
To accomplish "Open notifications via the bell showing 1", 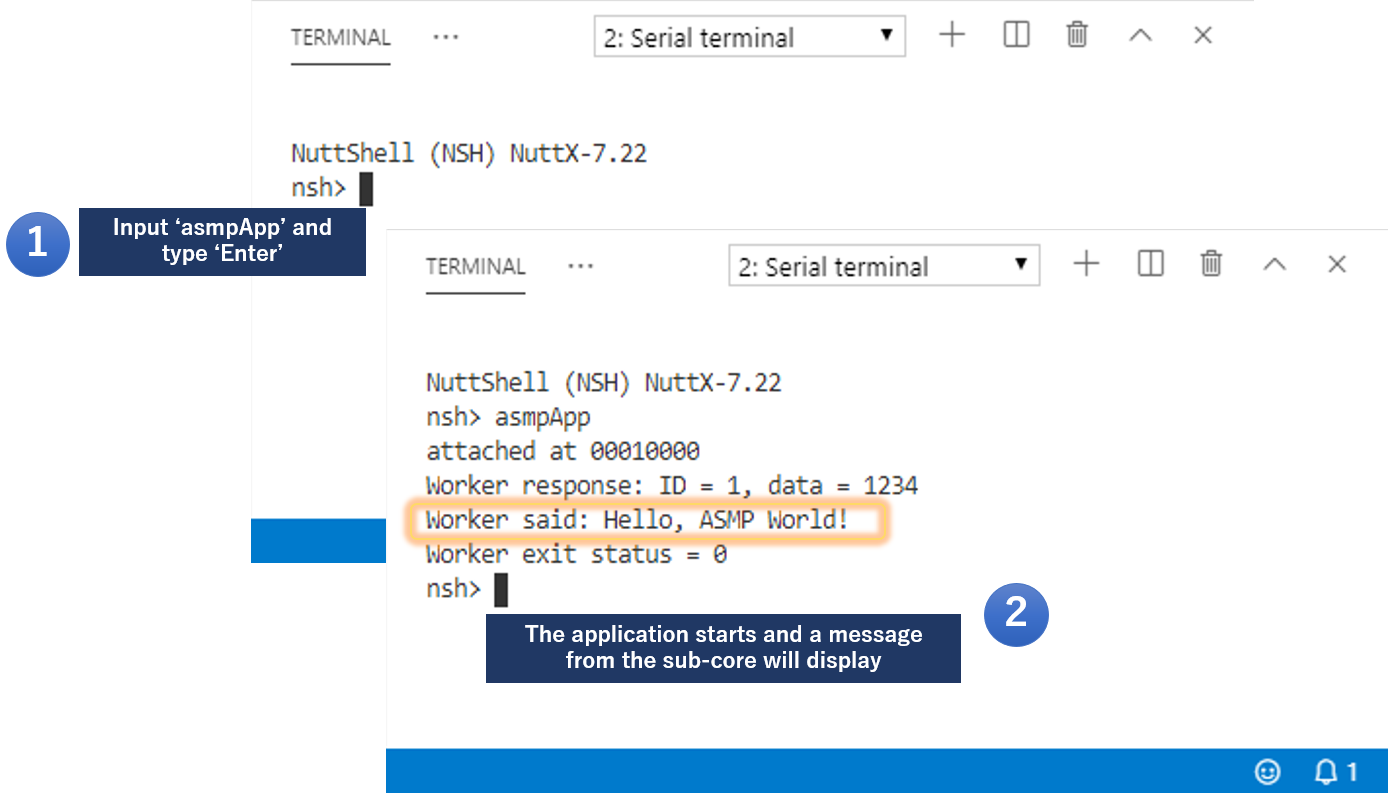I will (1328, 772).
